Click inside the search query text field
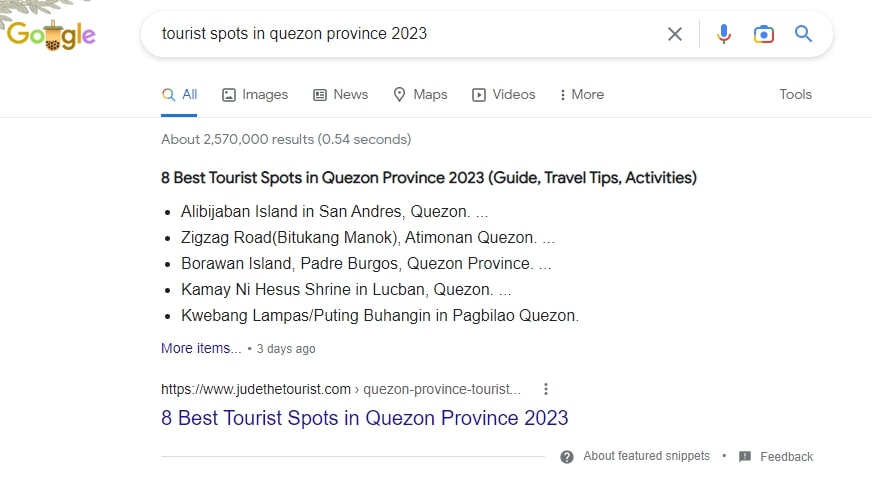 pyautogui.click(x=400, y=34)
